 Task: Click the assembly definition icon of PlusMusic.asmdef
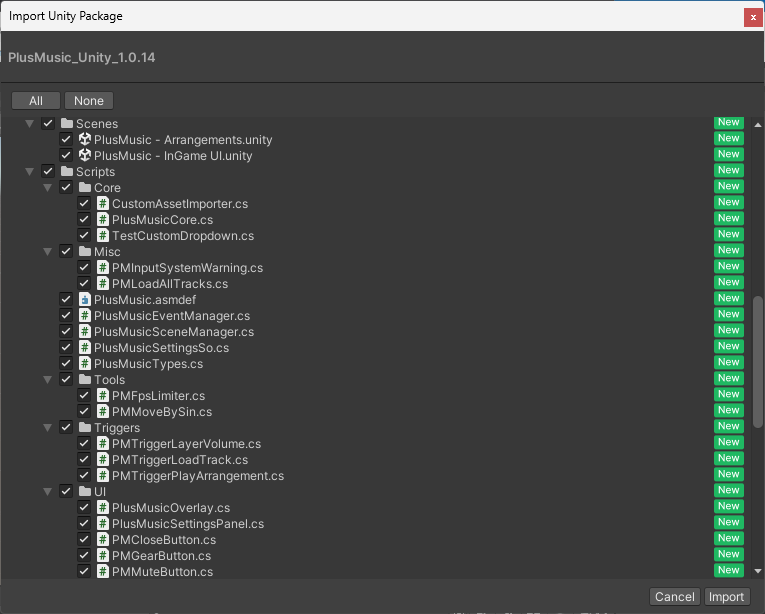[x=85, y=299]
